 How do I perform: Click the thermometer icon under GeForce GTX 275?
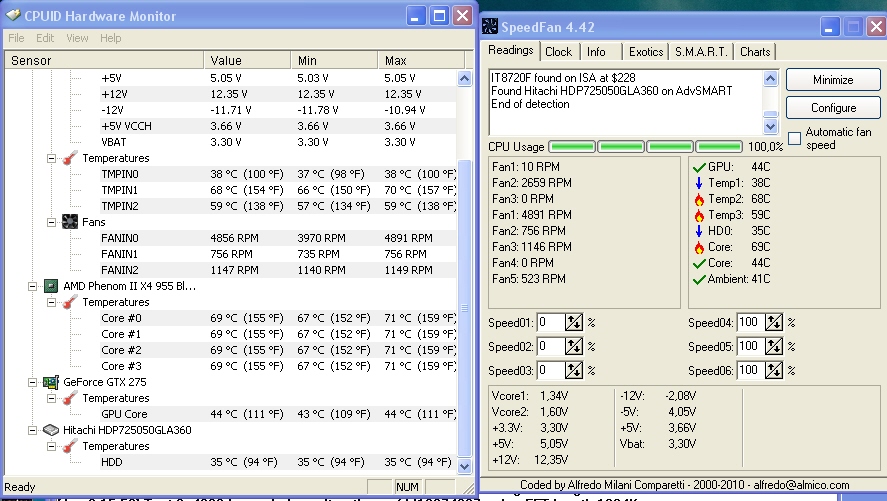click(70, 398)
